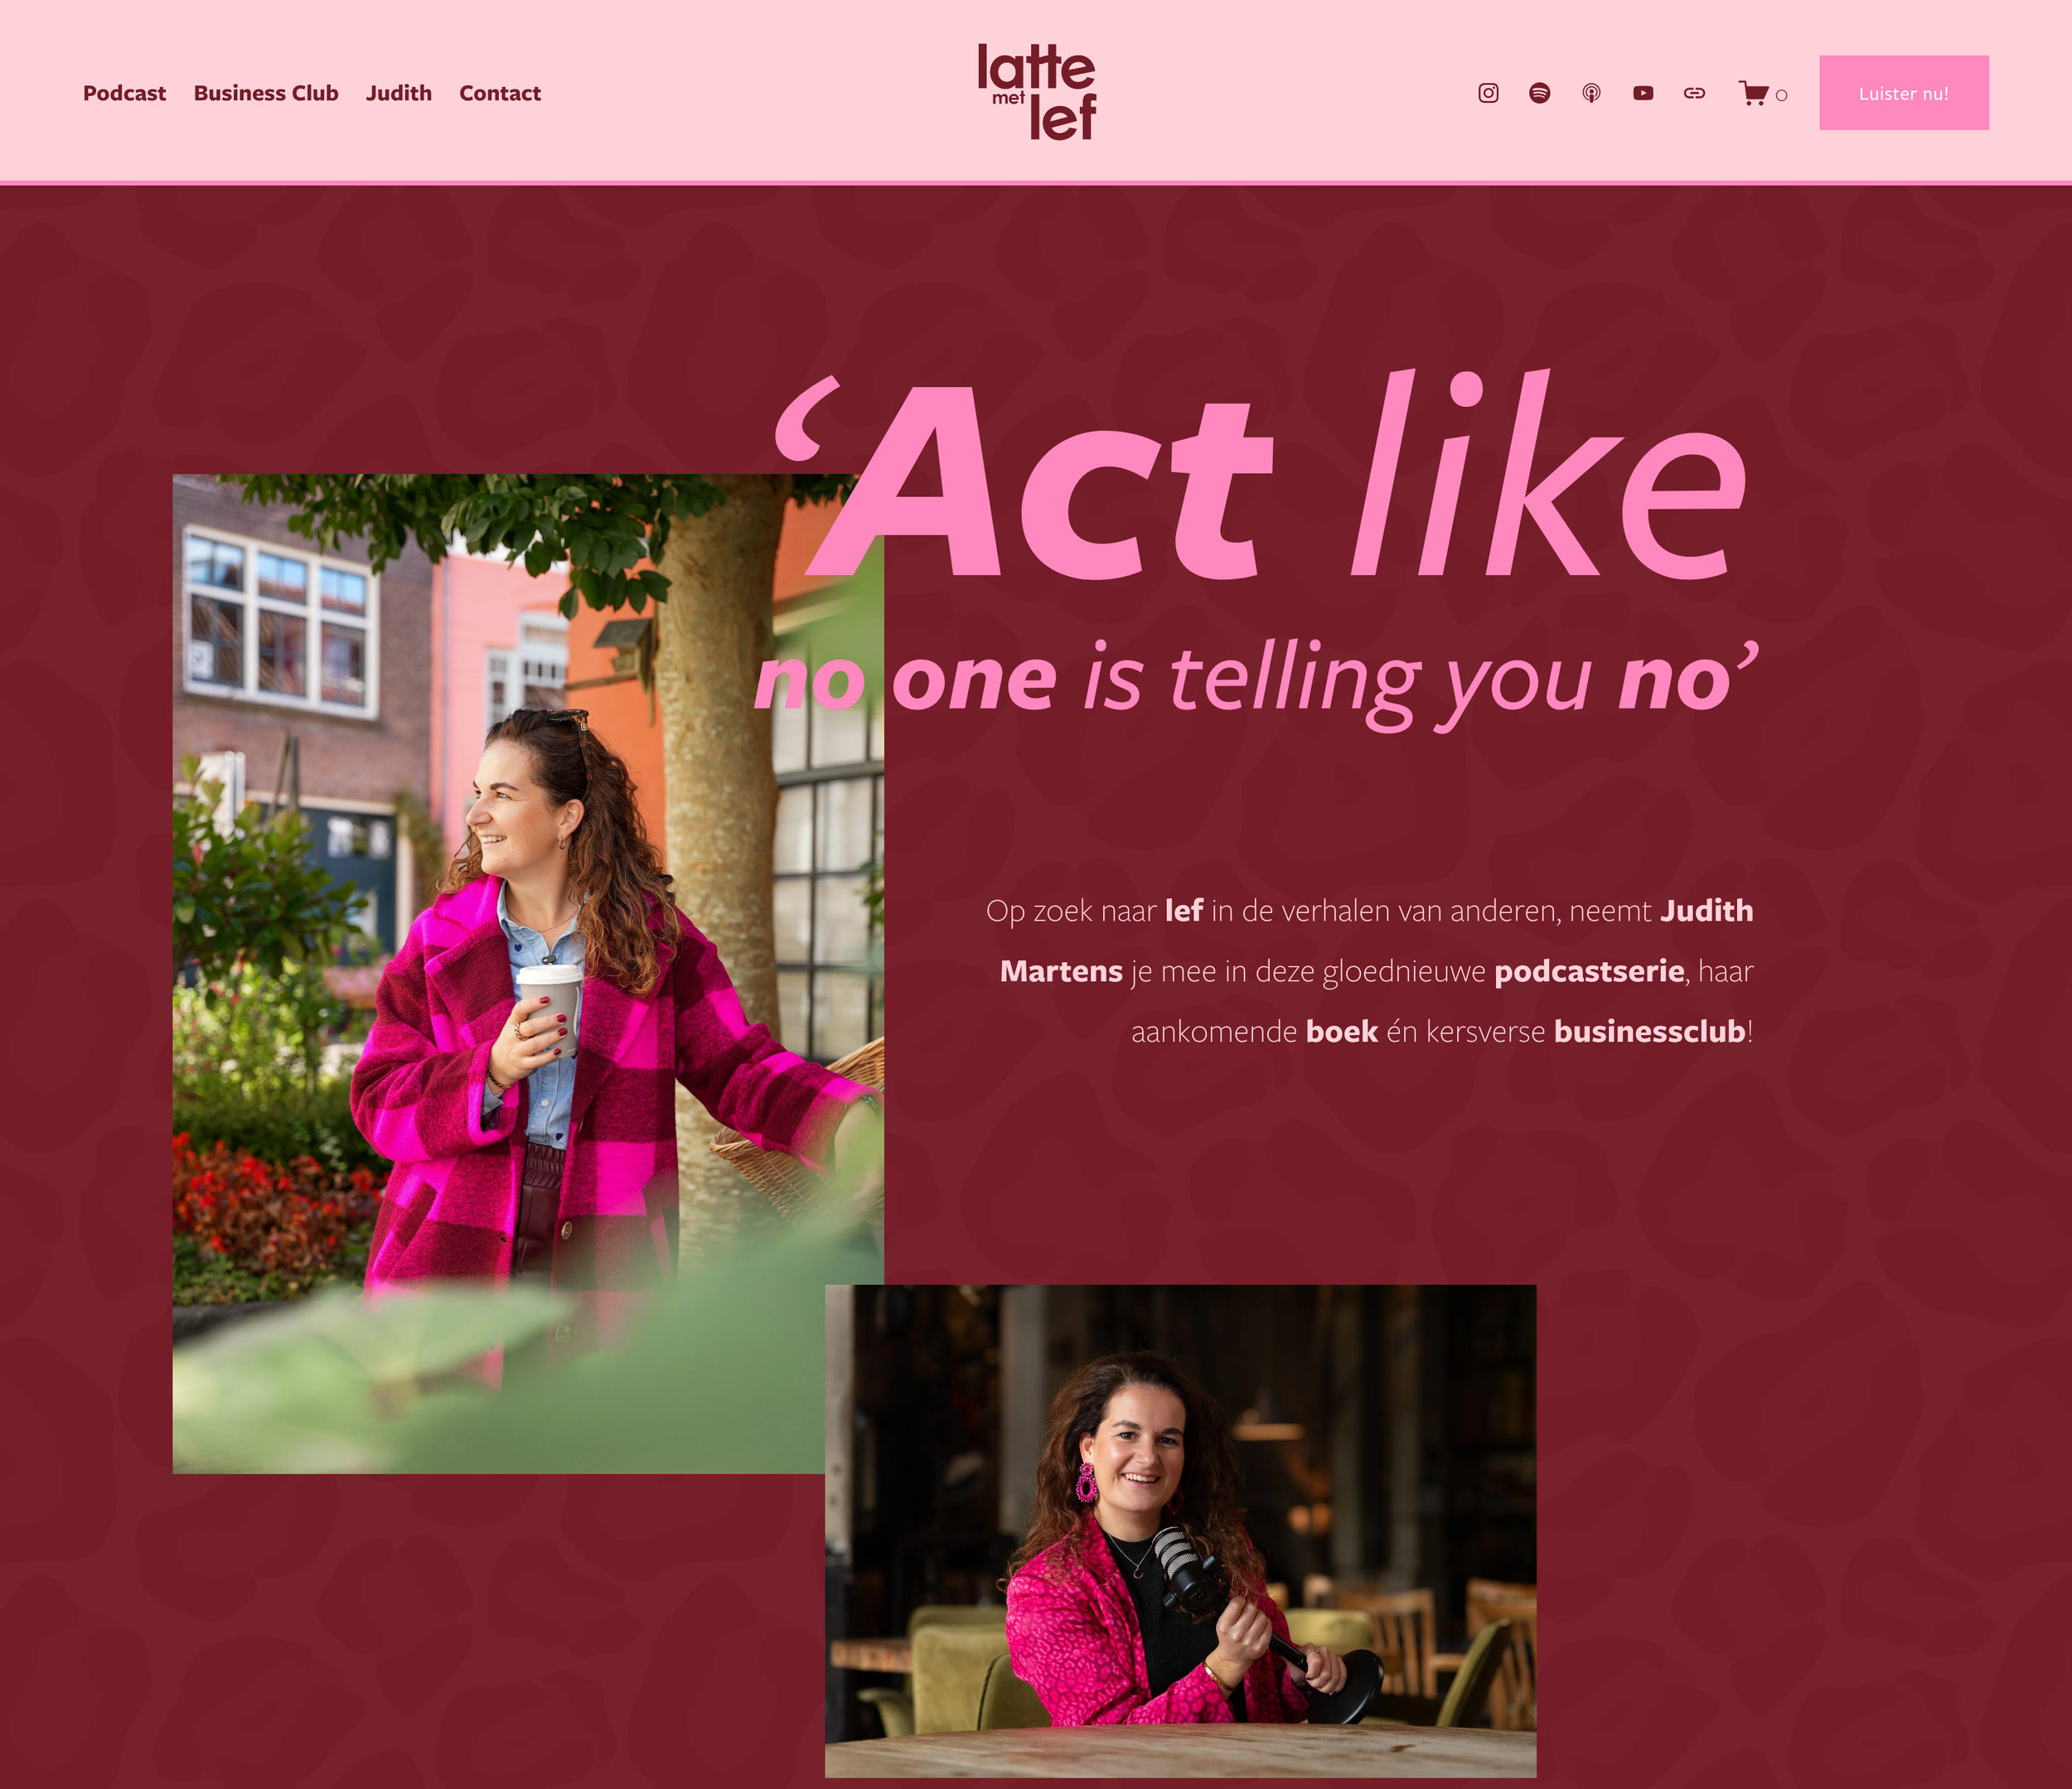
Task: Open the Spotify icon in header
Action: pos(1540,93)
